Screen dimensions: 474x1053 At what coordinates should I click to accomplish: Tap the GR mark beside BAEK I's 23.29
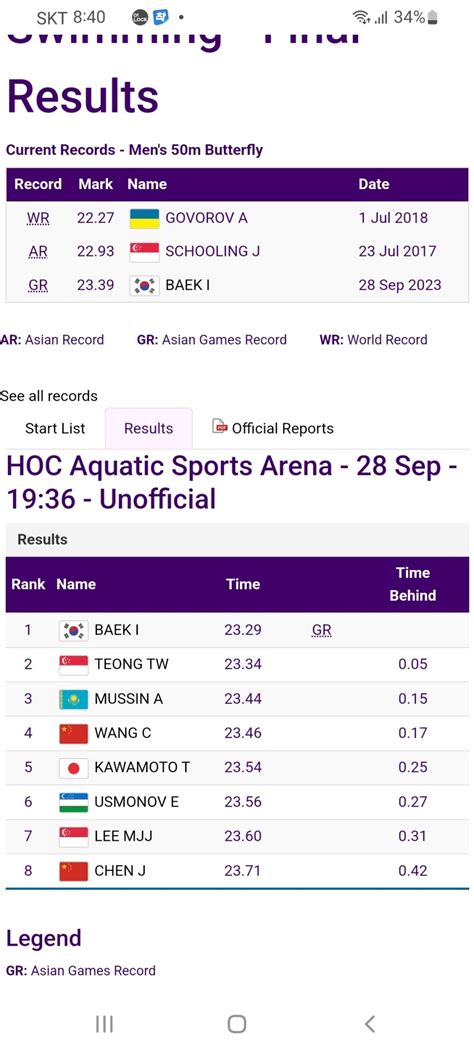point(322,631)
